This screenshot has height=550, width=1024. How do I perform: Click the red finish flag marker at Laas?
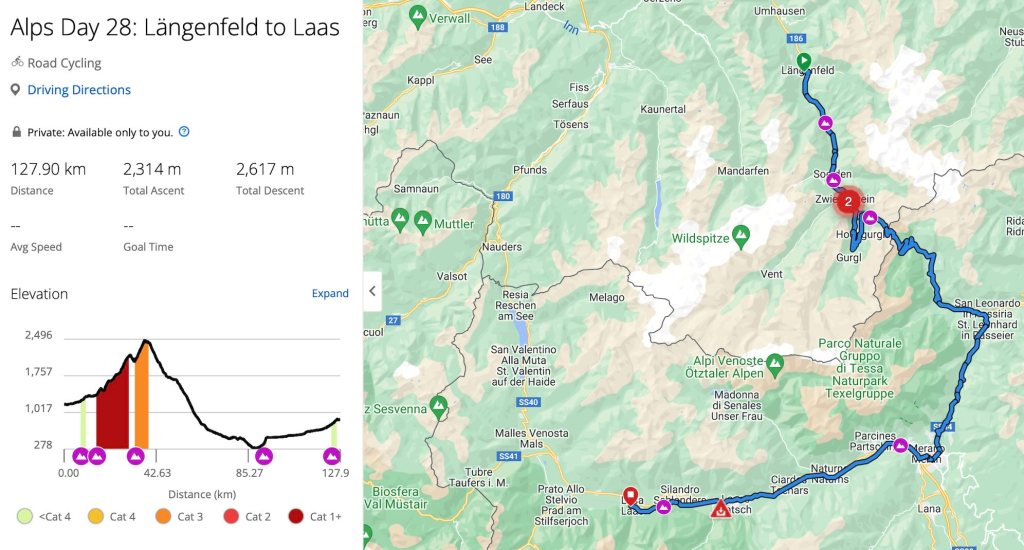point(630,494)
